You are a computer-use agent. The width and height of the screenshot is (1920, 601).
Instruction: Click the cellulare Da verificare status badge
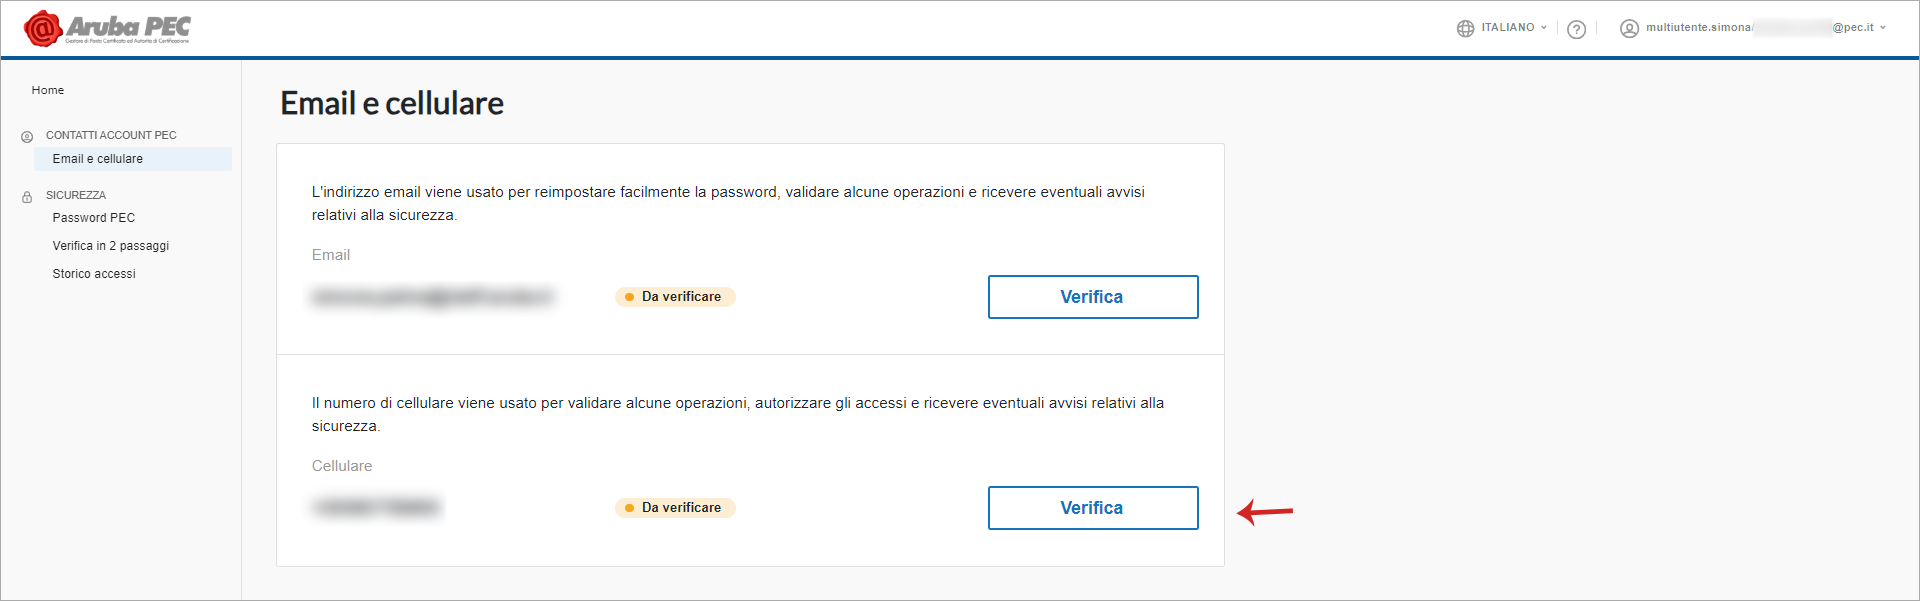click(x=675, y=508)
